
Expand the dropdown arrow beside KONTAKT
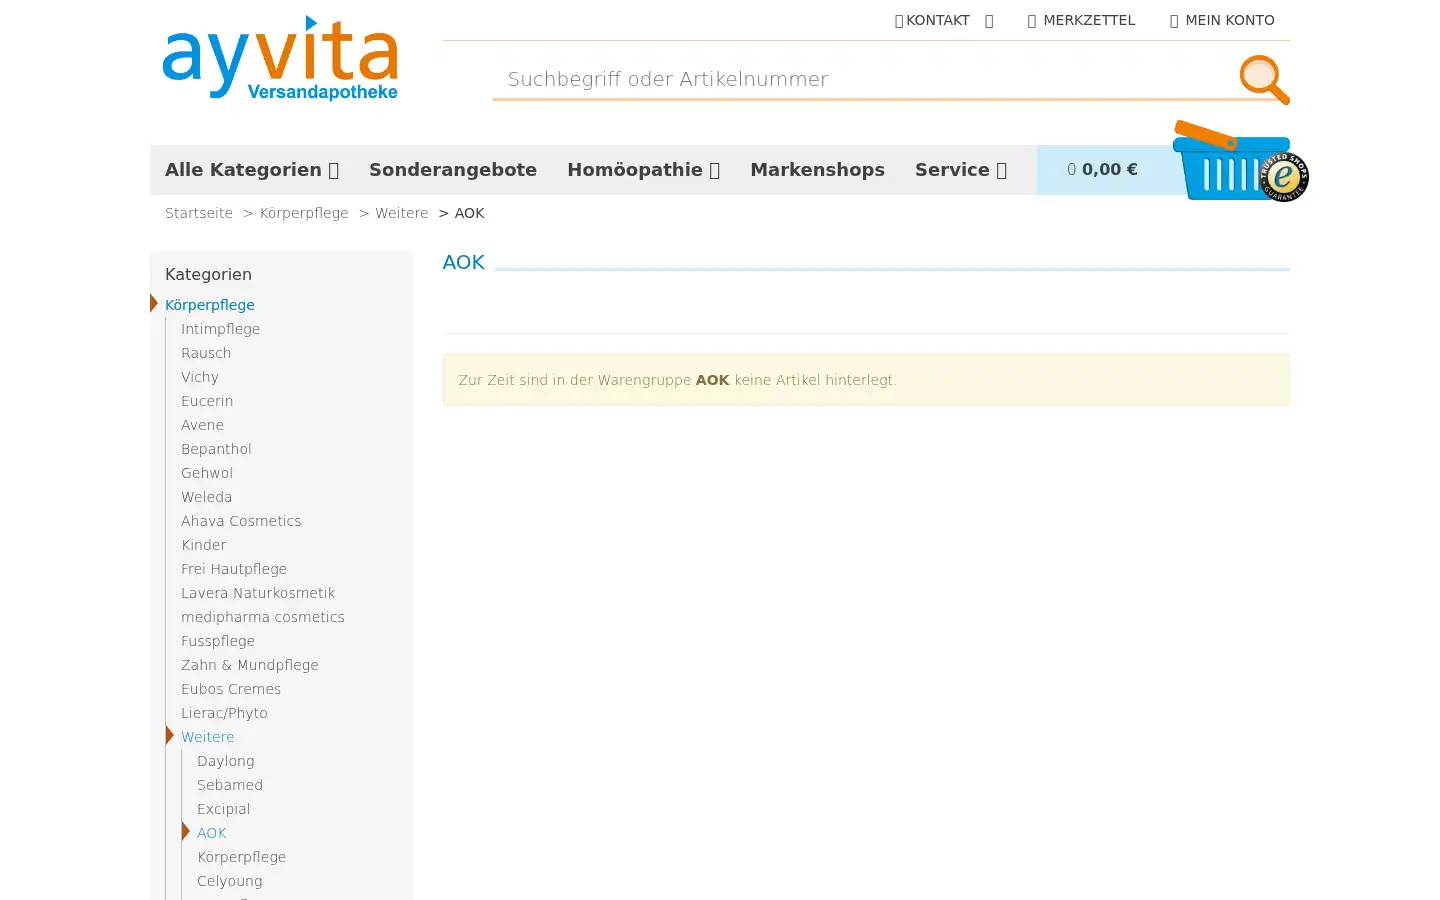tap(989, 21)
